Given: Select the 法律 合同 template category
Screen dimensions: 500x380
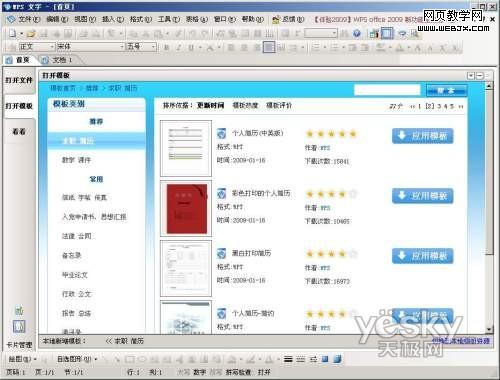Looking at the screenshot, I should pyautogui.click(x=76, y=236).
